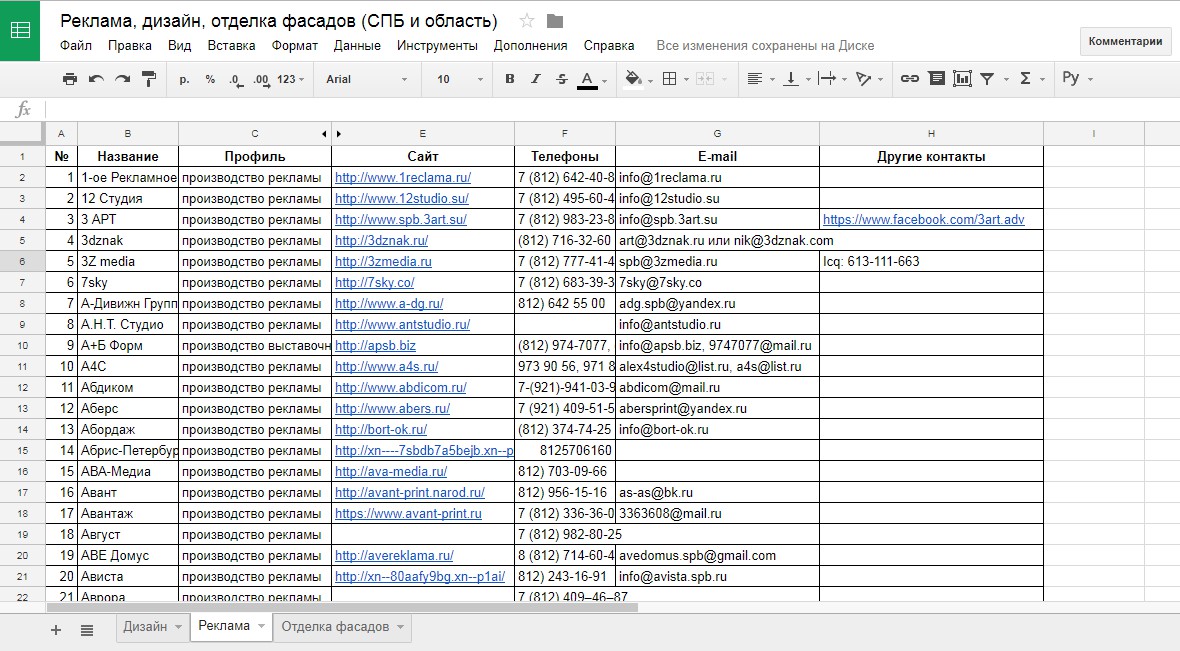The width and height of the screenshot is (1180, 651).
Task: Open the functions sigma menu
Action: (1025, 78)
